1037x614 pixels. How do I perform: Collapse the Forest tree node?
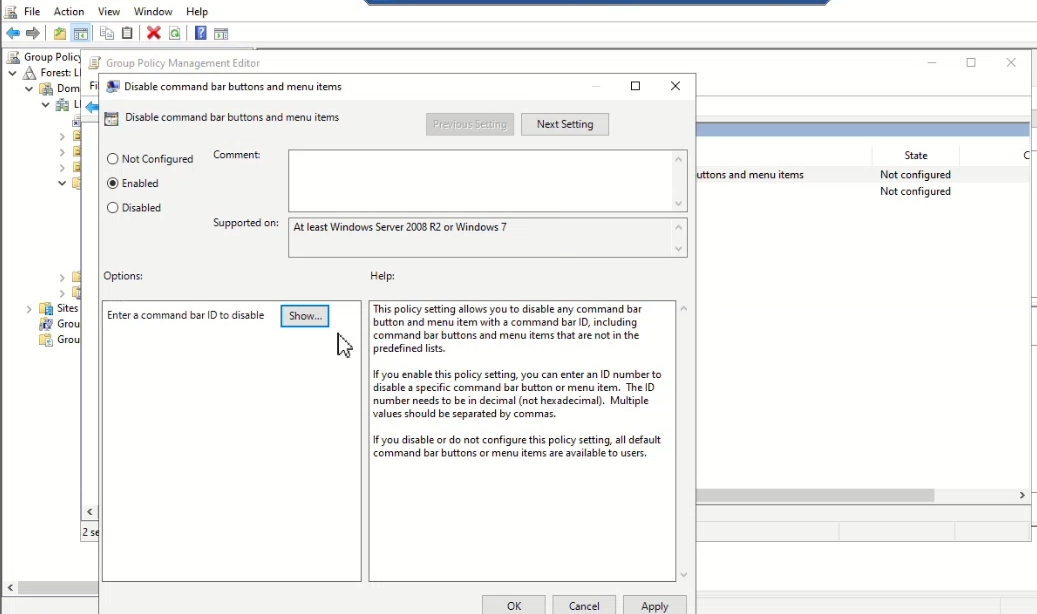click(x=14, y=72)
